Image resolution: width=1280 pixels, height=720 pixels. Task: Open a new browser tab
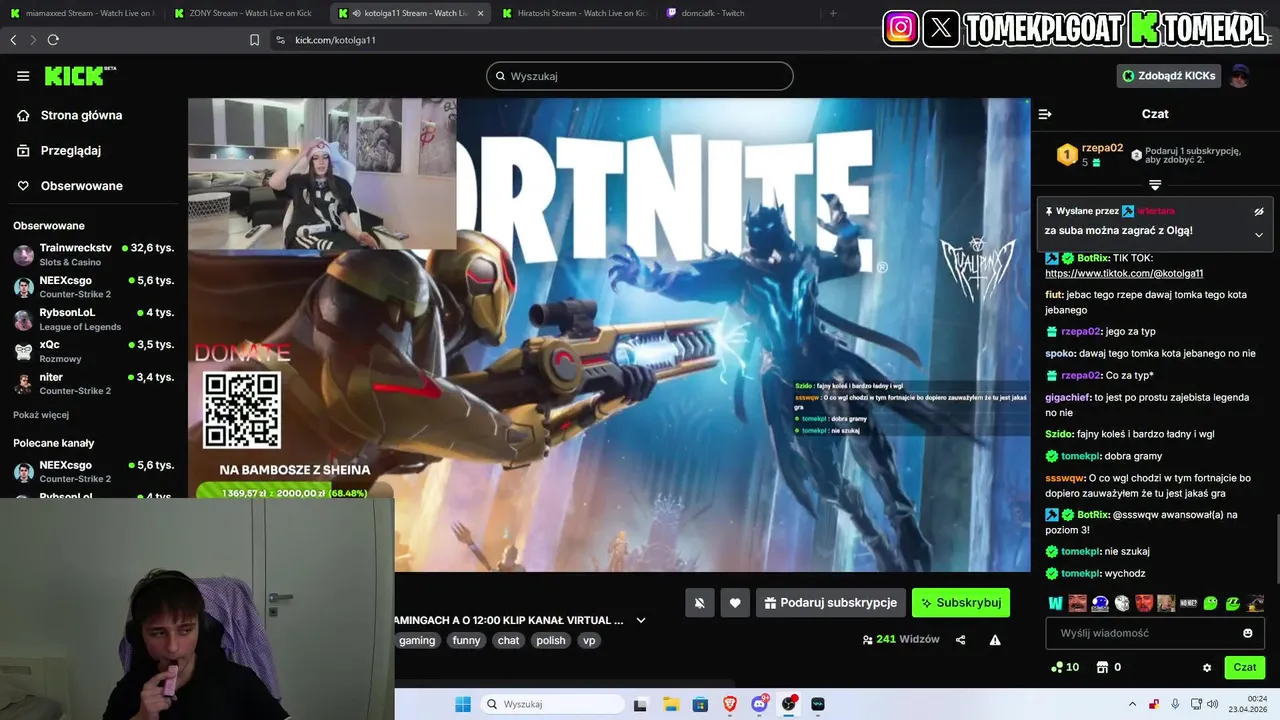point(833,13)
